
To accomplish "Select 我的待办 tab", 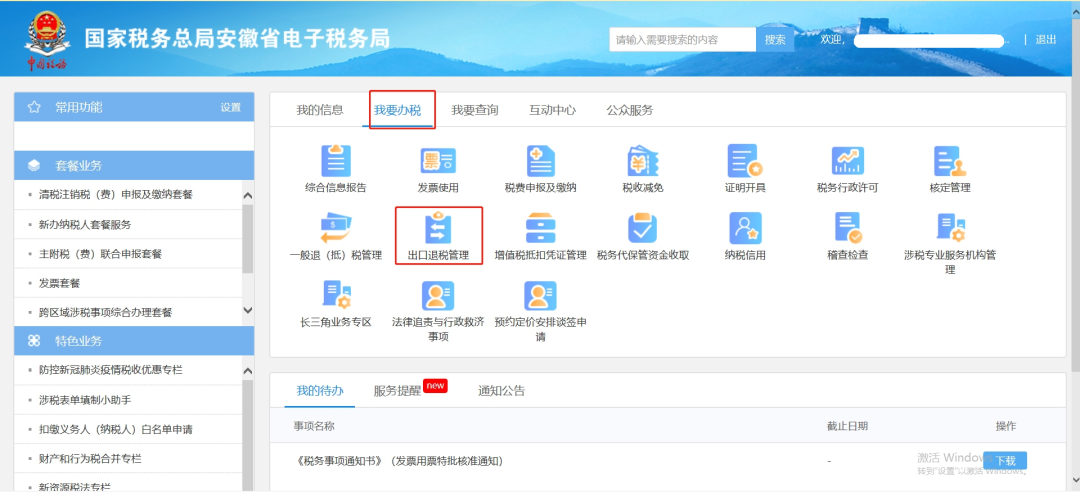I will [320, 391].
